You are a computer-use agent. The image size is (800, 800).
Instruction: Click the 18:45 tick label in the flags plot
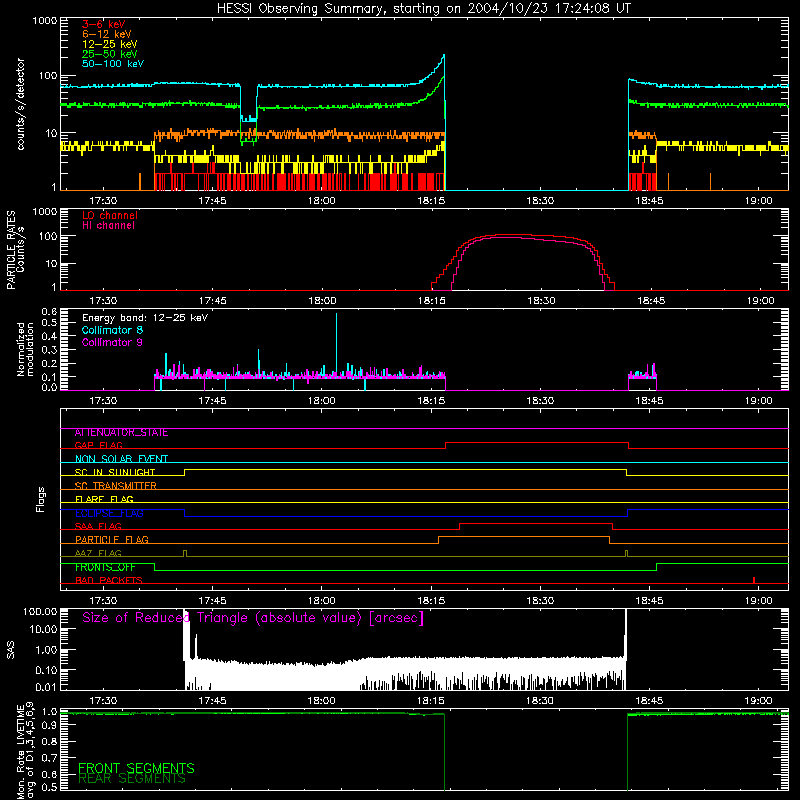(649, 601)
